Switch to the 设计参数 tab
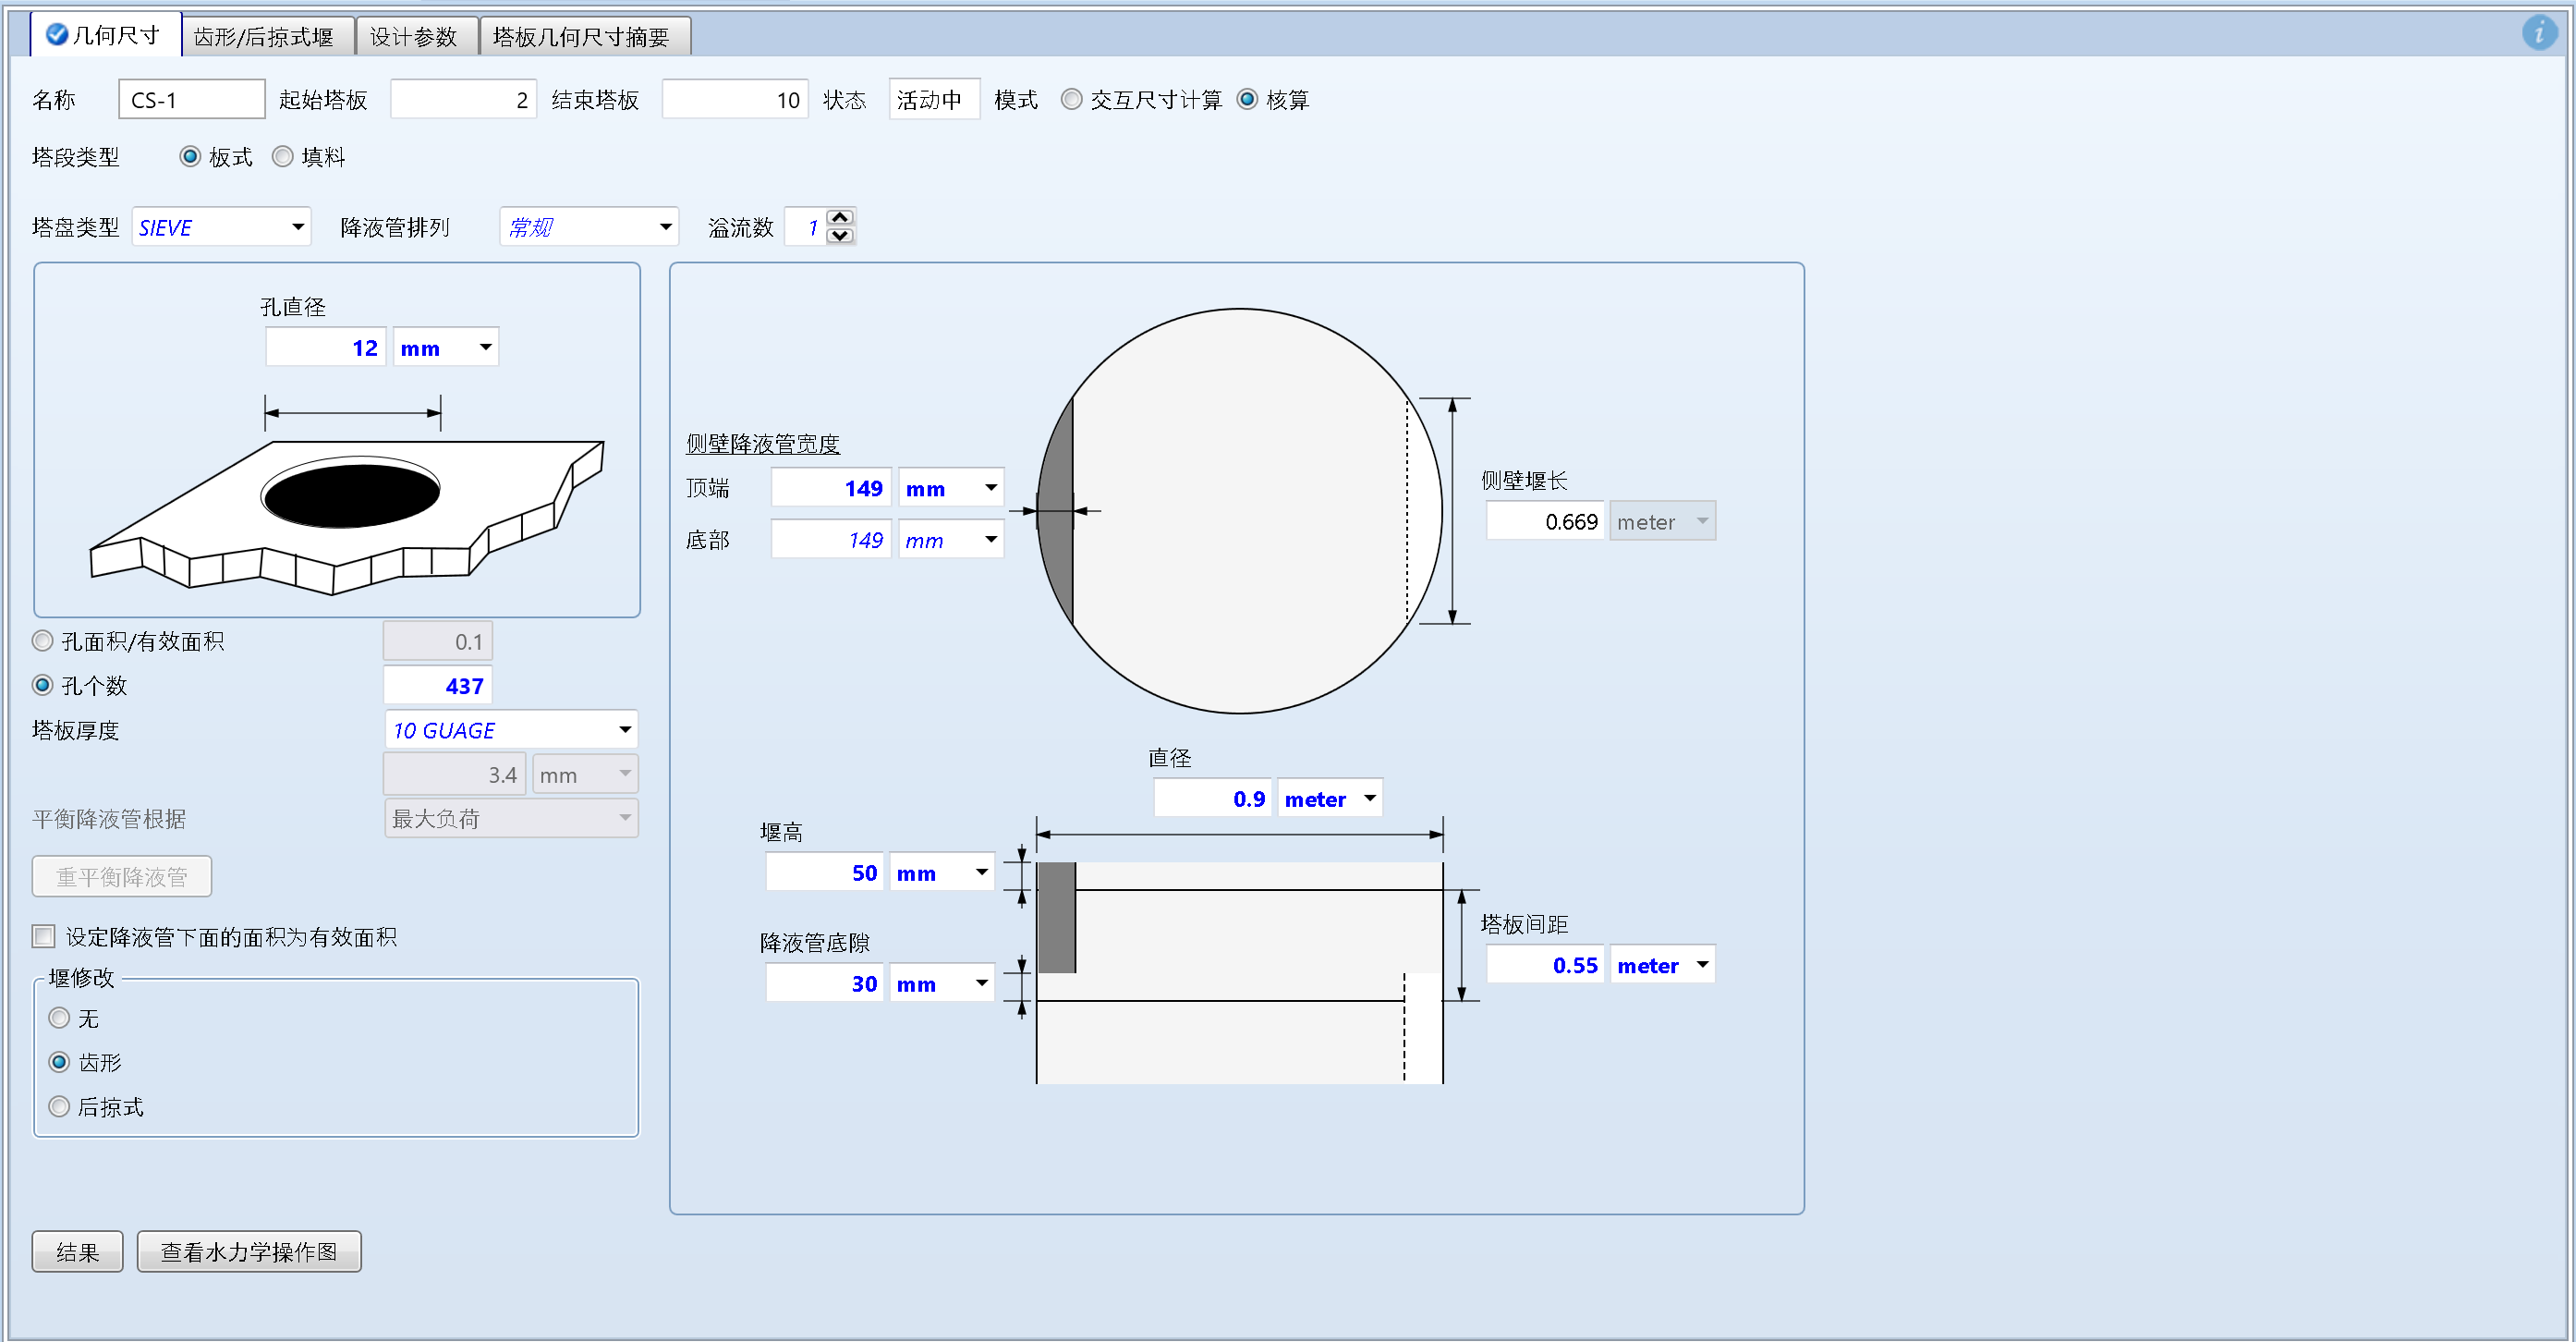Screen dimensions: 2576x1342 [413, 37]
